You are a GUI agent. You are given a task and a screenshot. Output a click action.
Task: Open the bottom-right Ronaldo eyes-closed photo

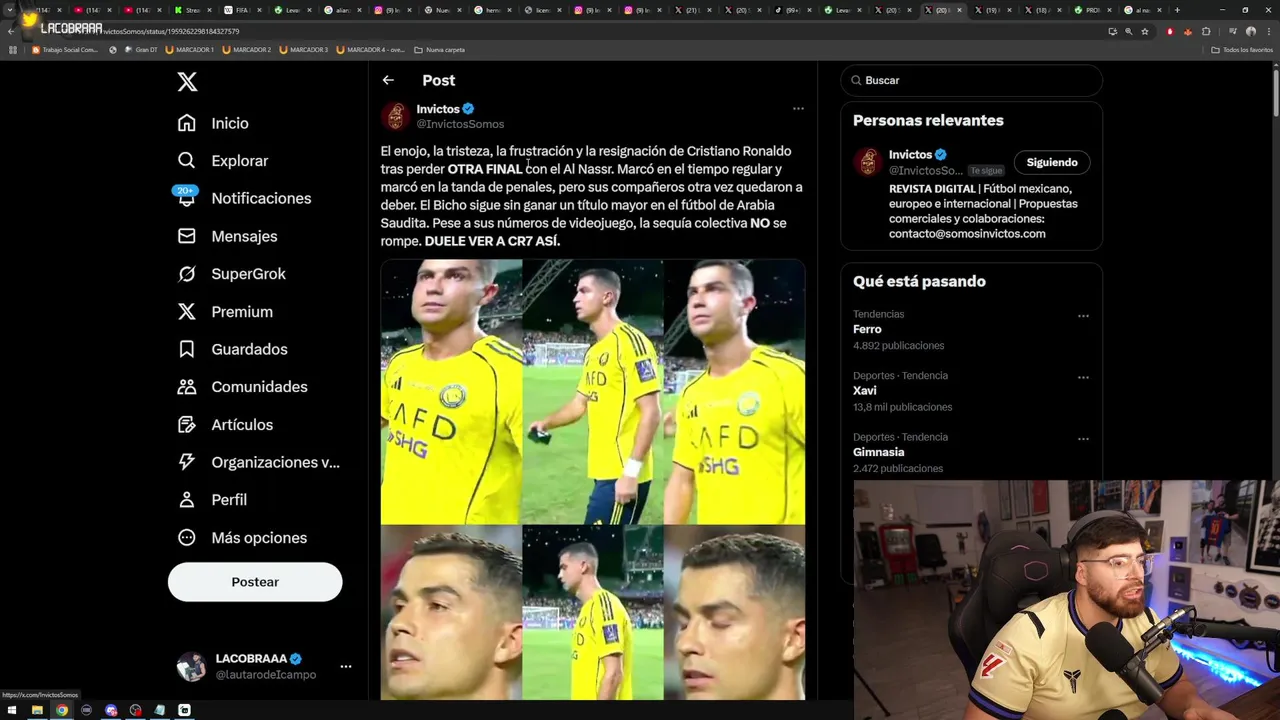click(735, 613)
